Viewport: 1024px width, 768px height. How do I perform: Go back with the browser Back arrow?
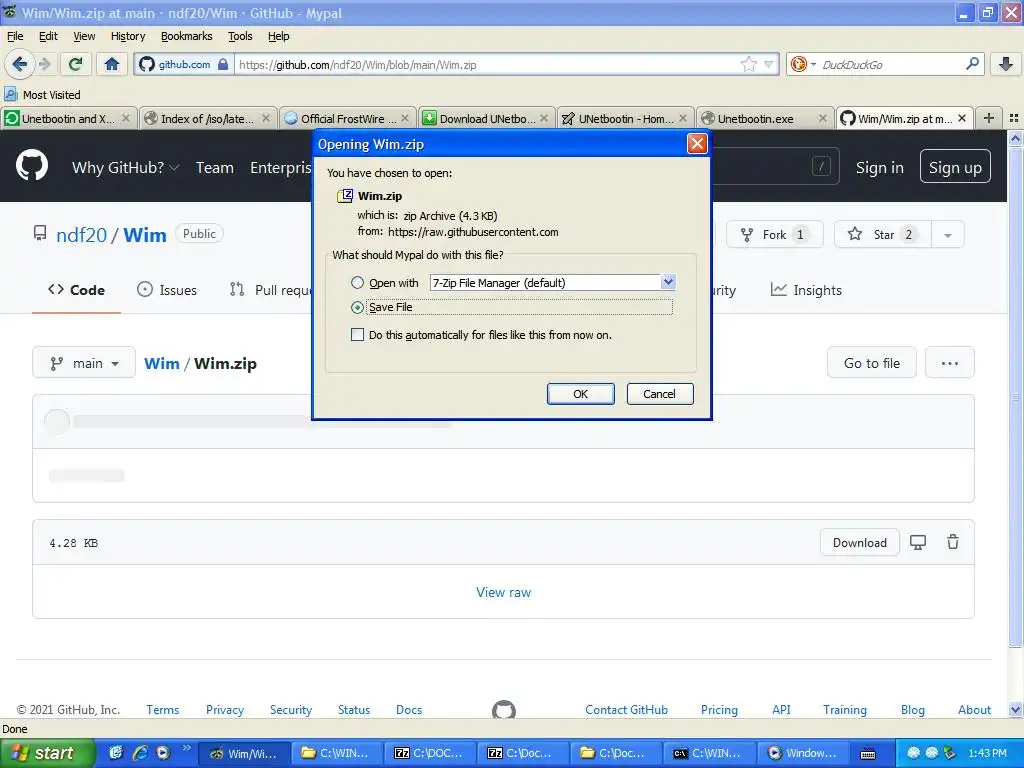coord(19,64)
